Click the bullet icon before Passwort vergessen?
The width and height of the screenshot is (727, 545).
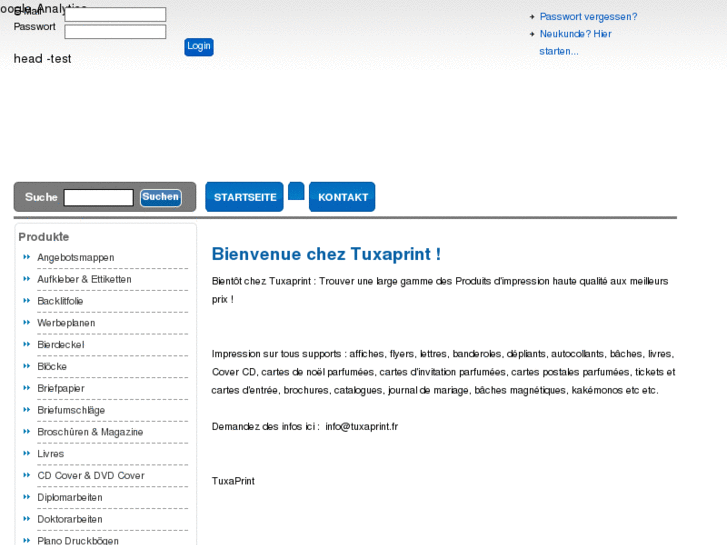(532, 17)
